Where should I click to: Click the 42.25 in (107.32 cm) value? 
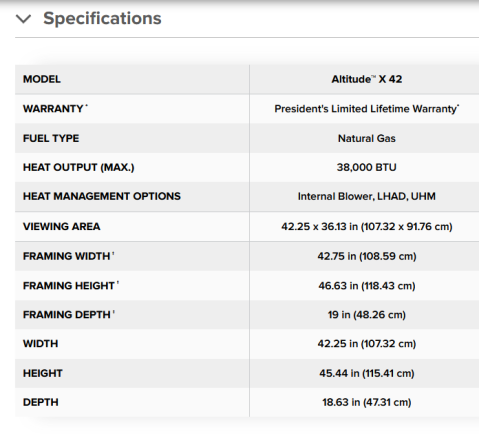click(367, 344)
